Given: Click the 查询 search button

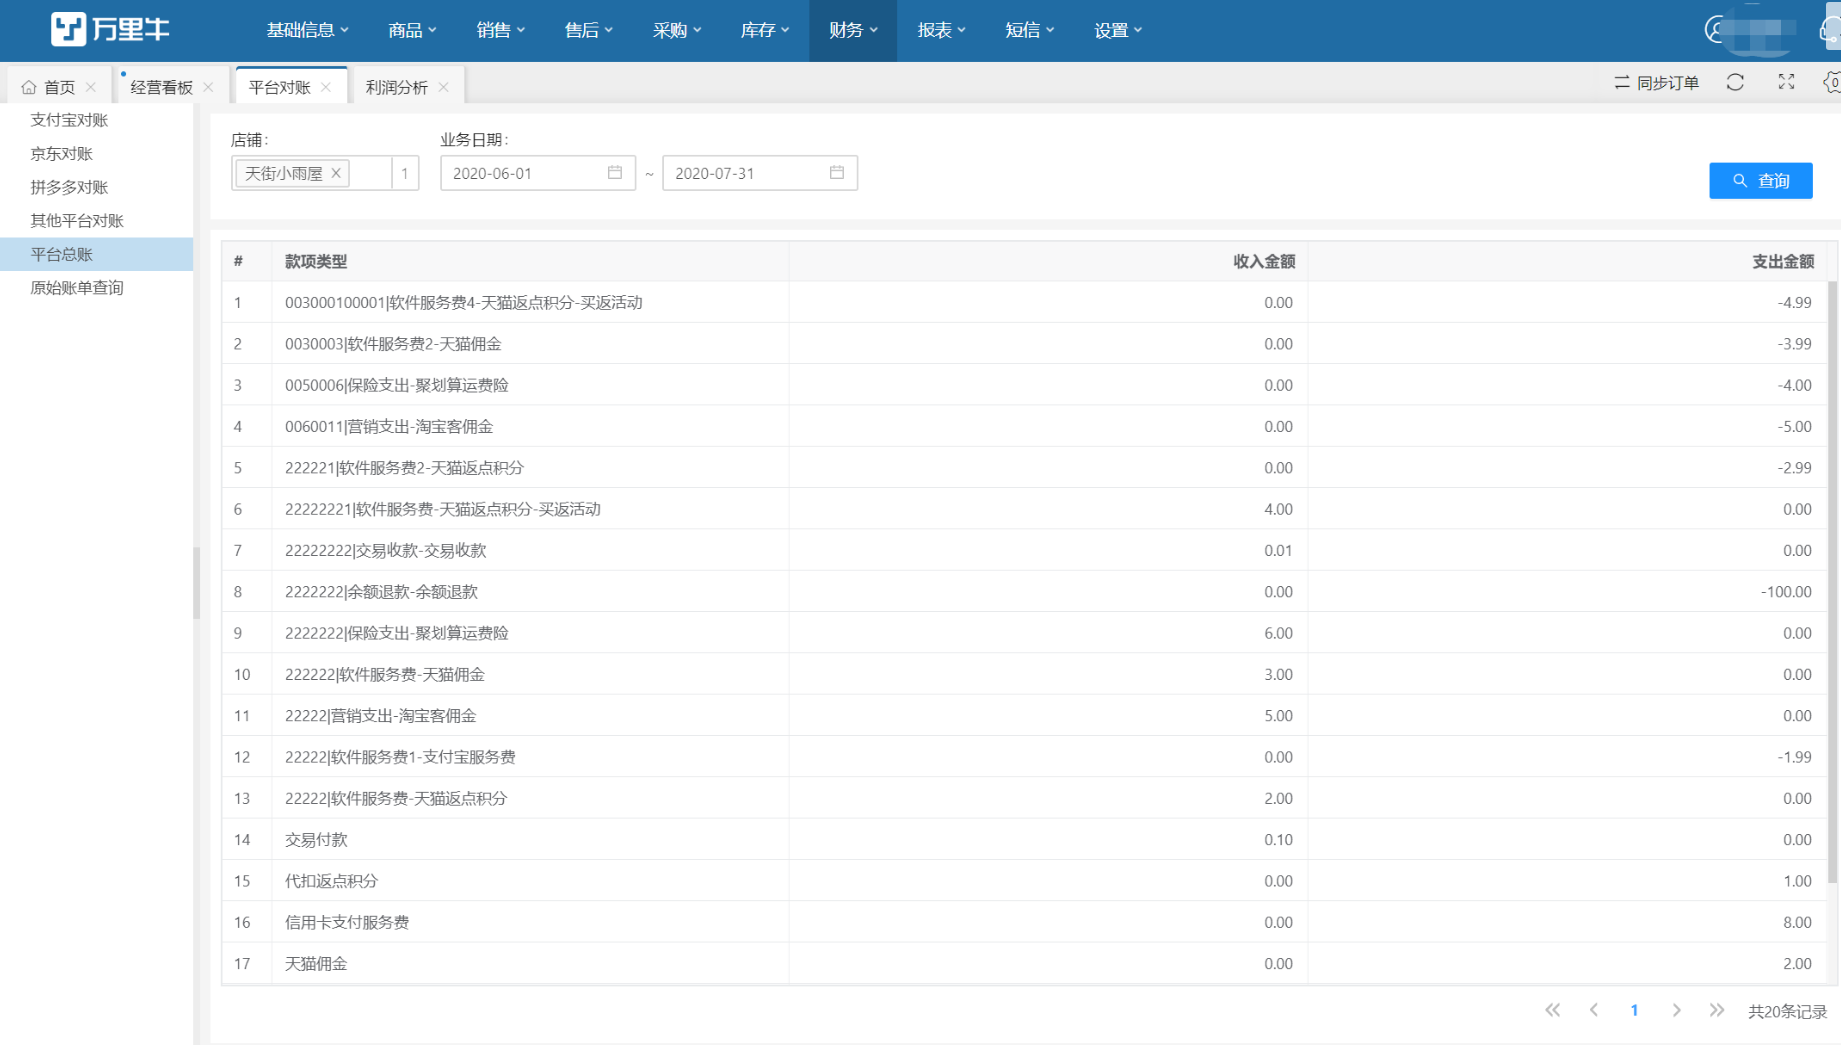Looking at the screenshot, I should [1760, 180].
